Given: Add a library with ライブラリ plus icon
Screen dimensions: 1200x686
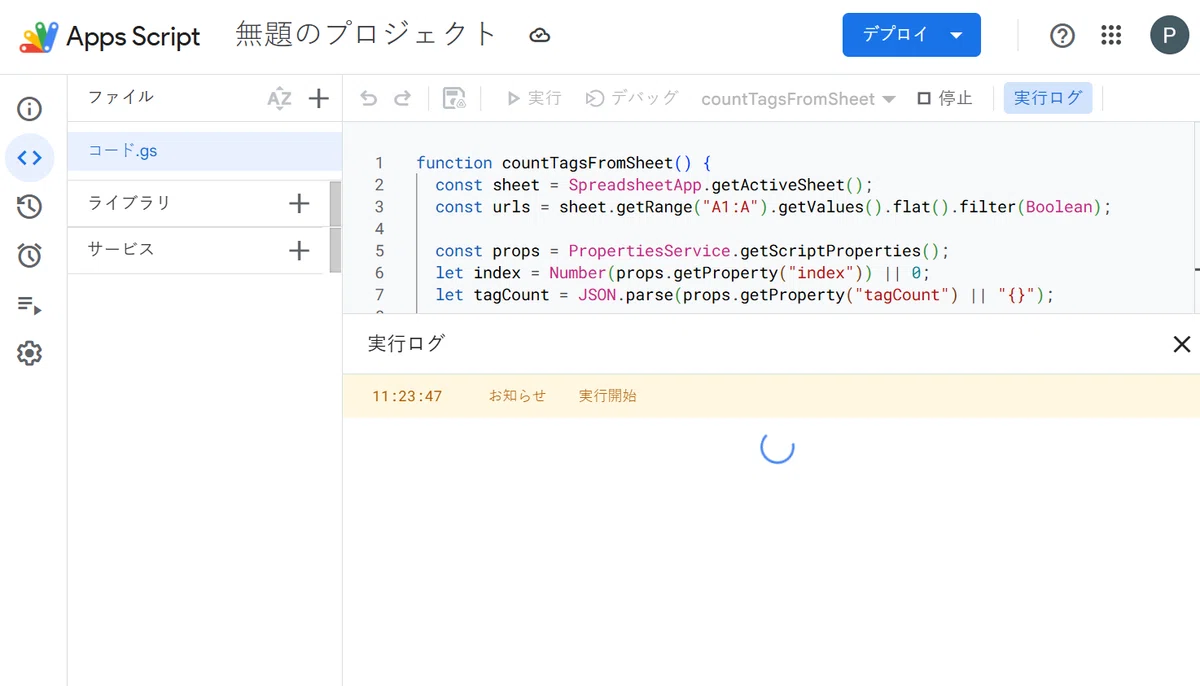Looking at the screenshot, I should (299, 204).
